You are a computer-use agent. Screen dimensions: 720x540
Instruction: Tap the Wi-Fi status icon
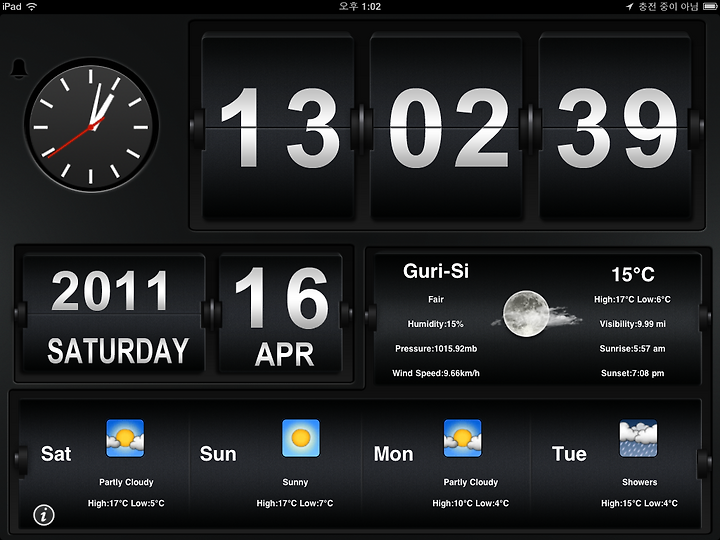(32, 6)
